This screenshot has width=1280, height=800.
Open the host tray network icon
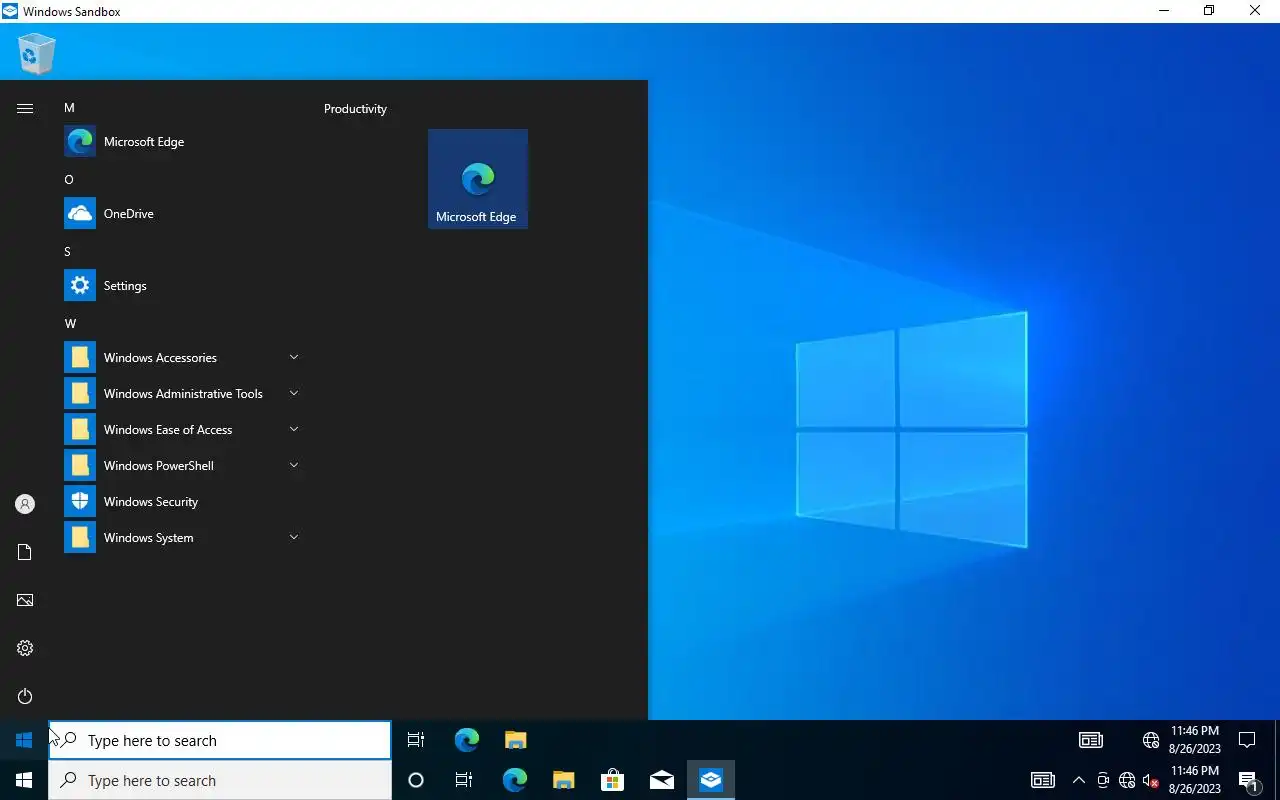pyautogui.click(x=1127, y=780)
